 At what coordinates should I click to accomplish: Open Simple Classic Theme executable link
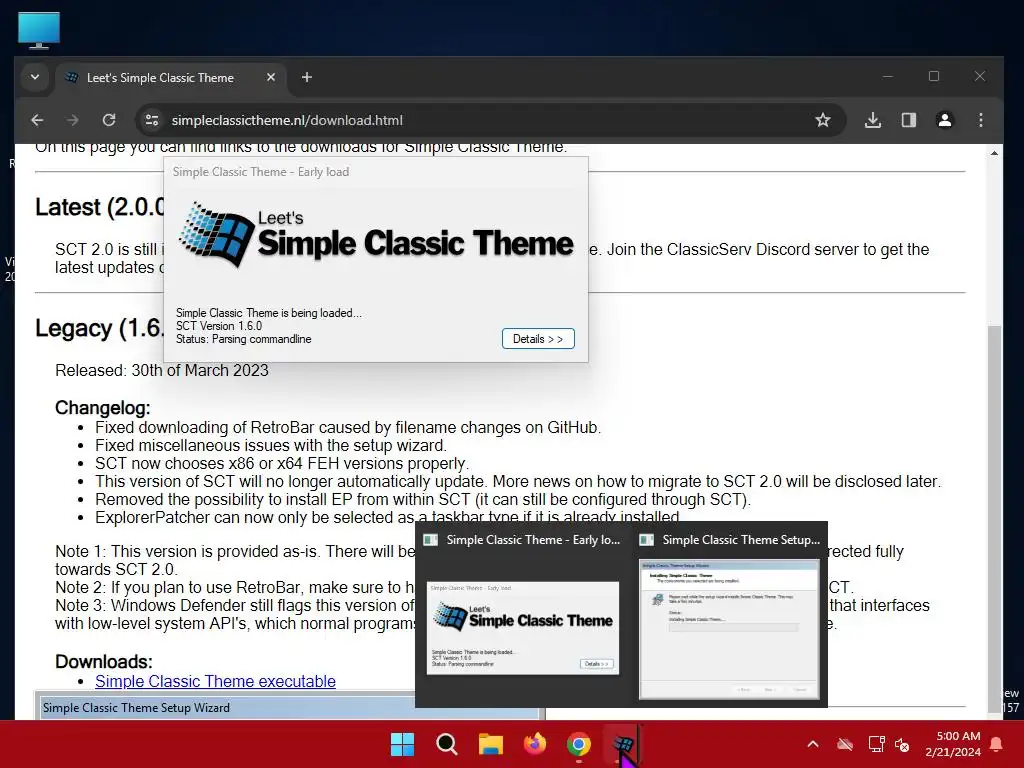[x=216, y=681]
